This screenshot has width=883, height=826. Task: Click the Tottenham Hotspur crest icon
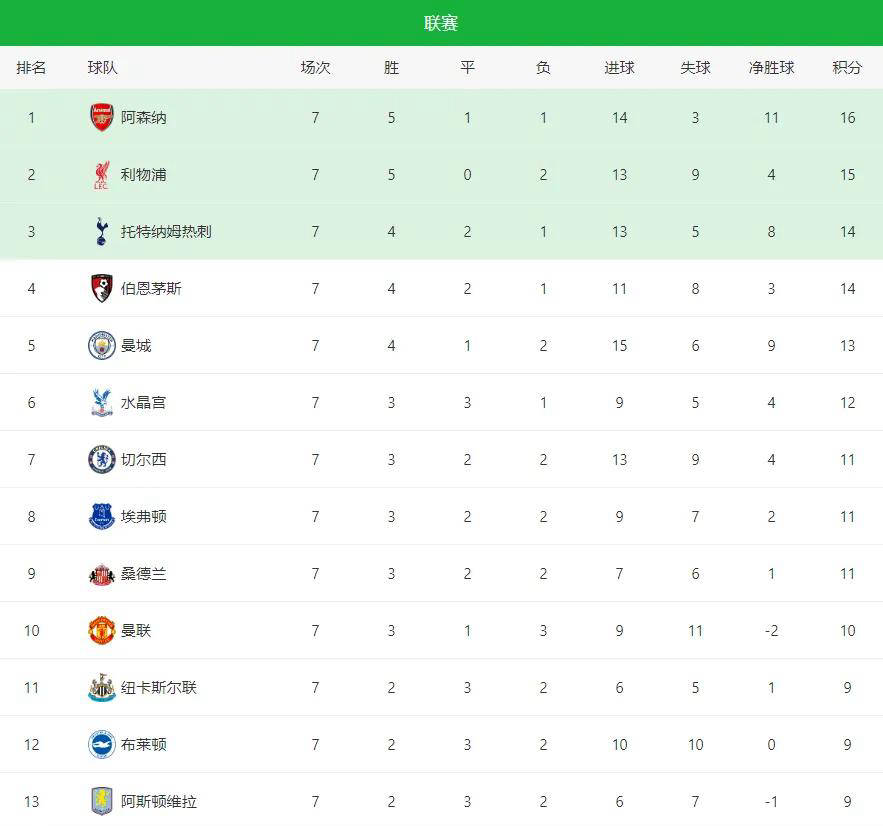[x=102, y=232]
